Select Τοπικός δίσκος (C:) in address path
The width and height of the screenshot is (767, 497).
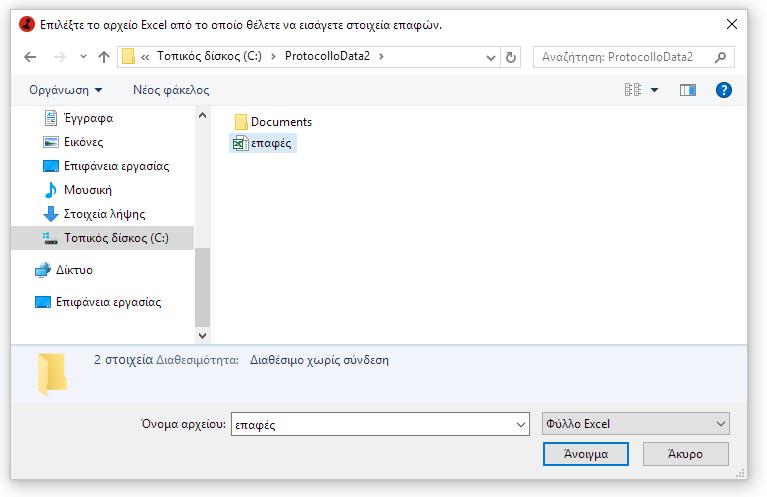209,56
